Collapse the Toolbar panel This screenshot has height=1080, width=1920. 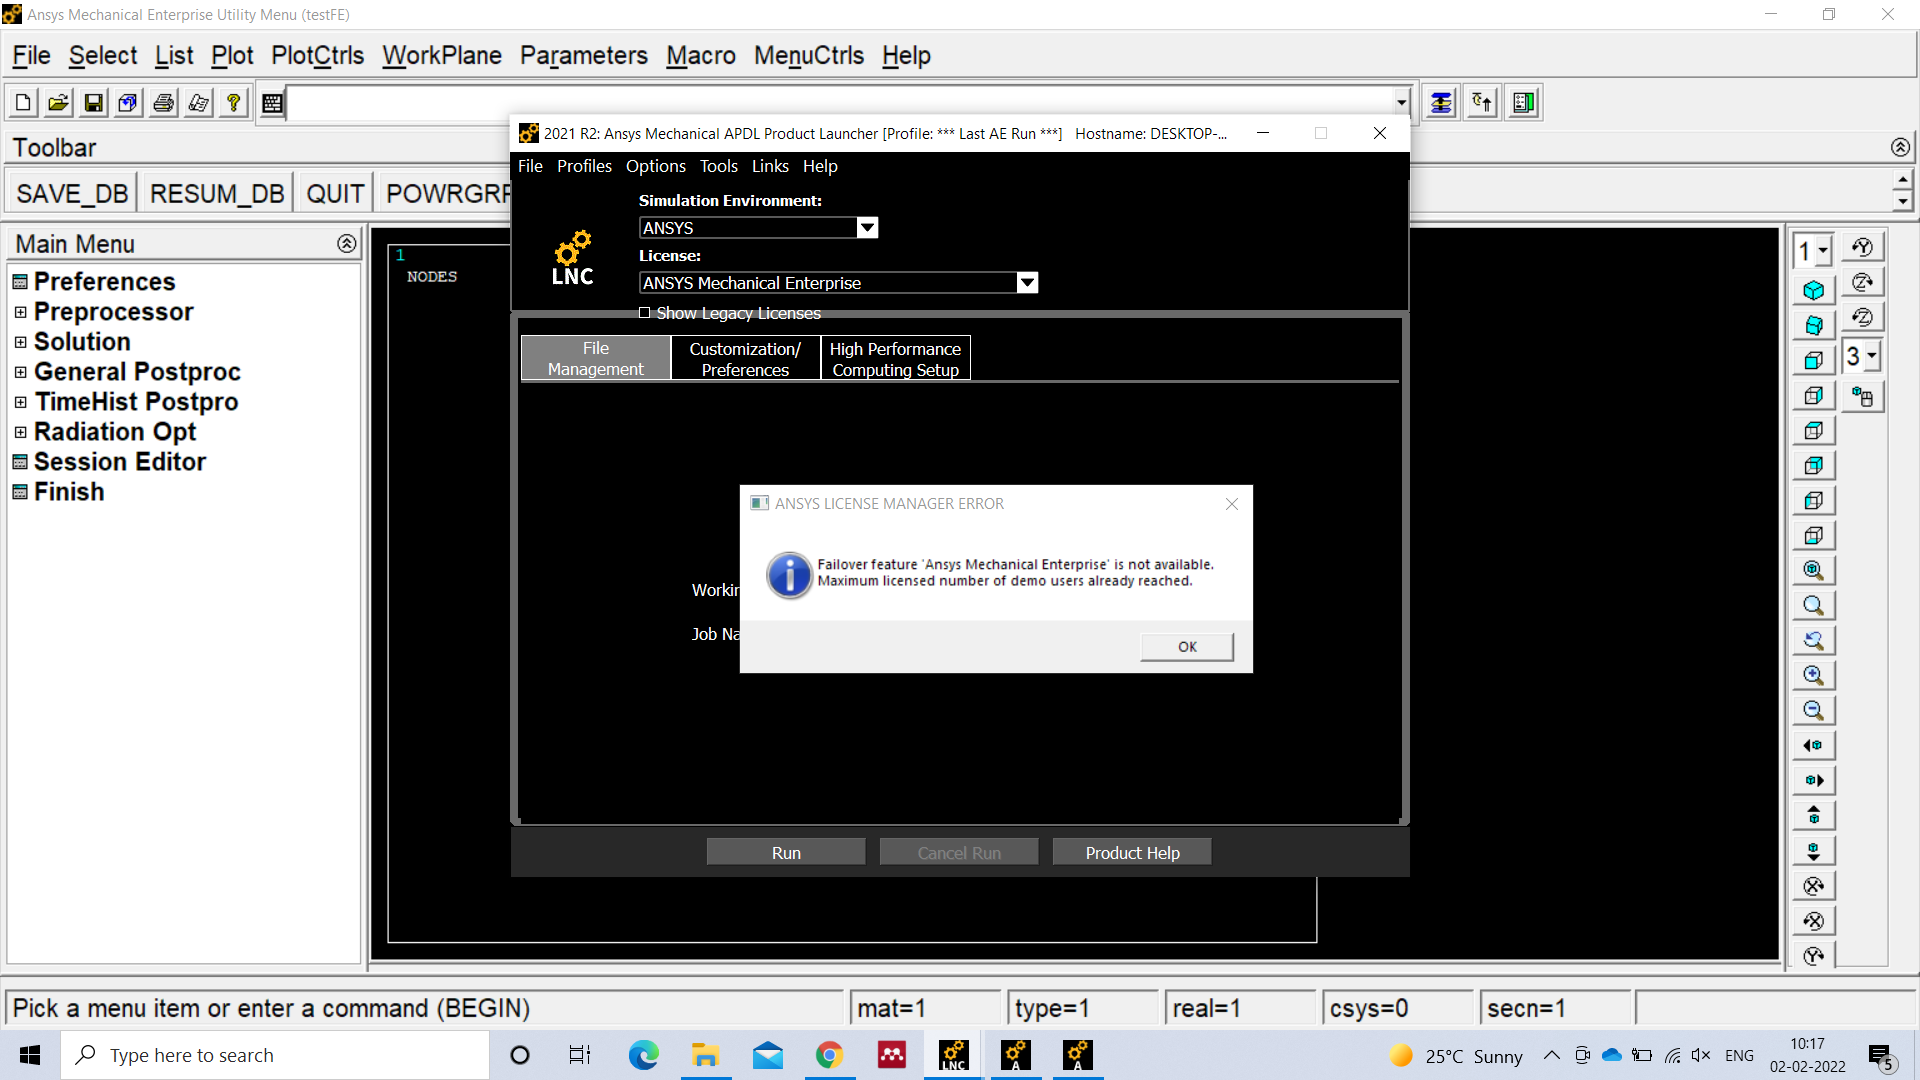coord(1901,147)
